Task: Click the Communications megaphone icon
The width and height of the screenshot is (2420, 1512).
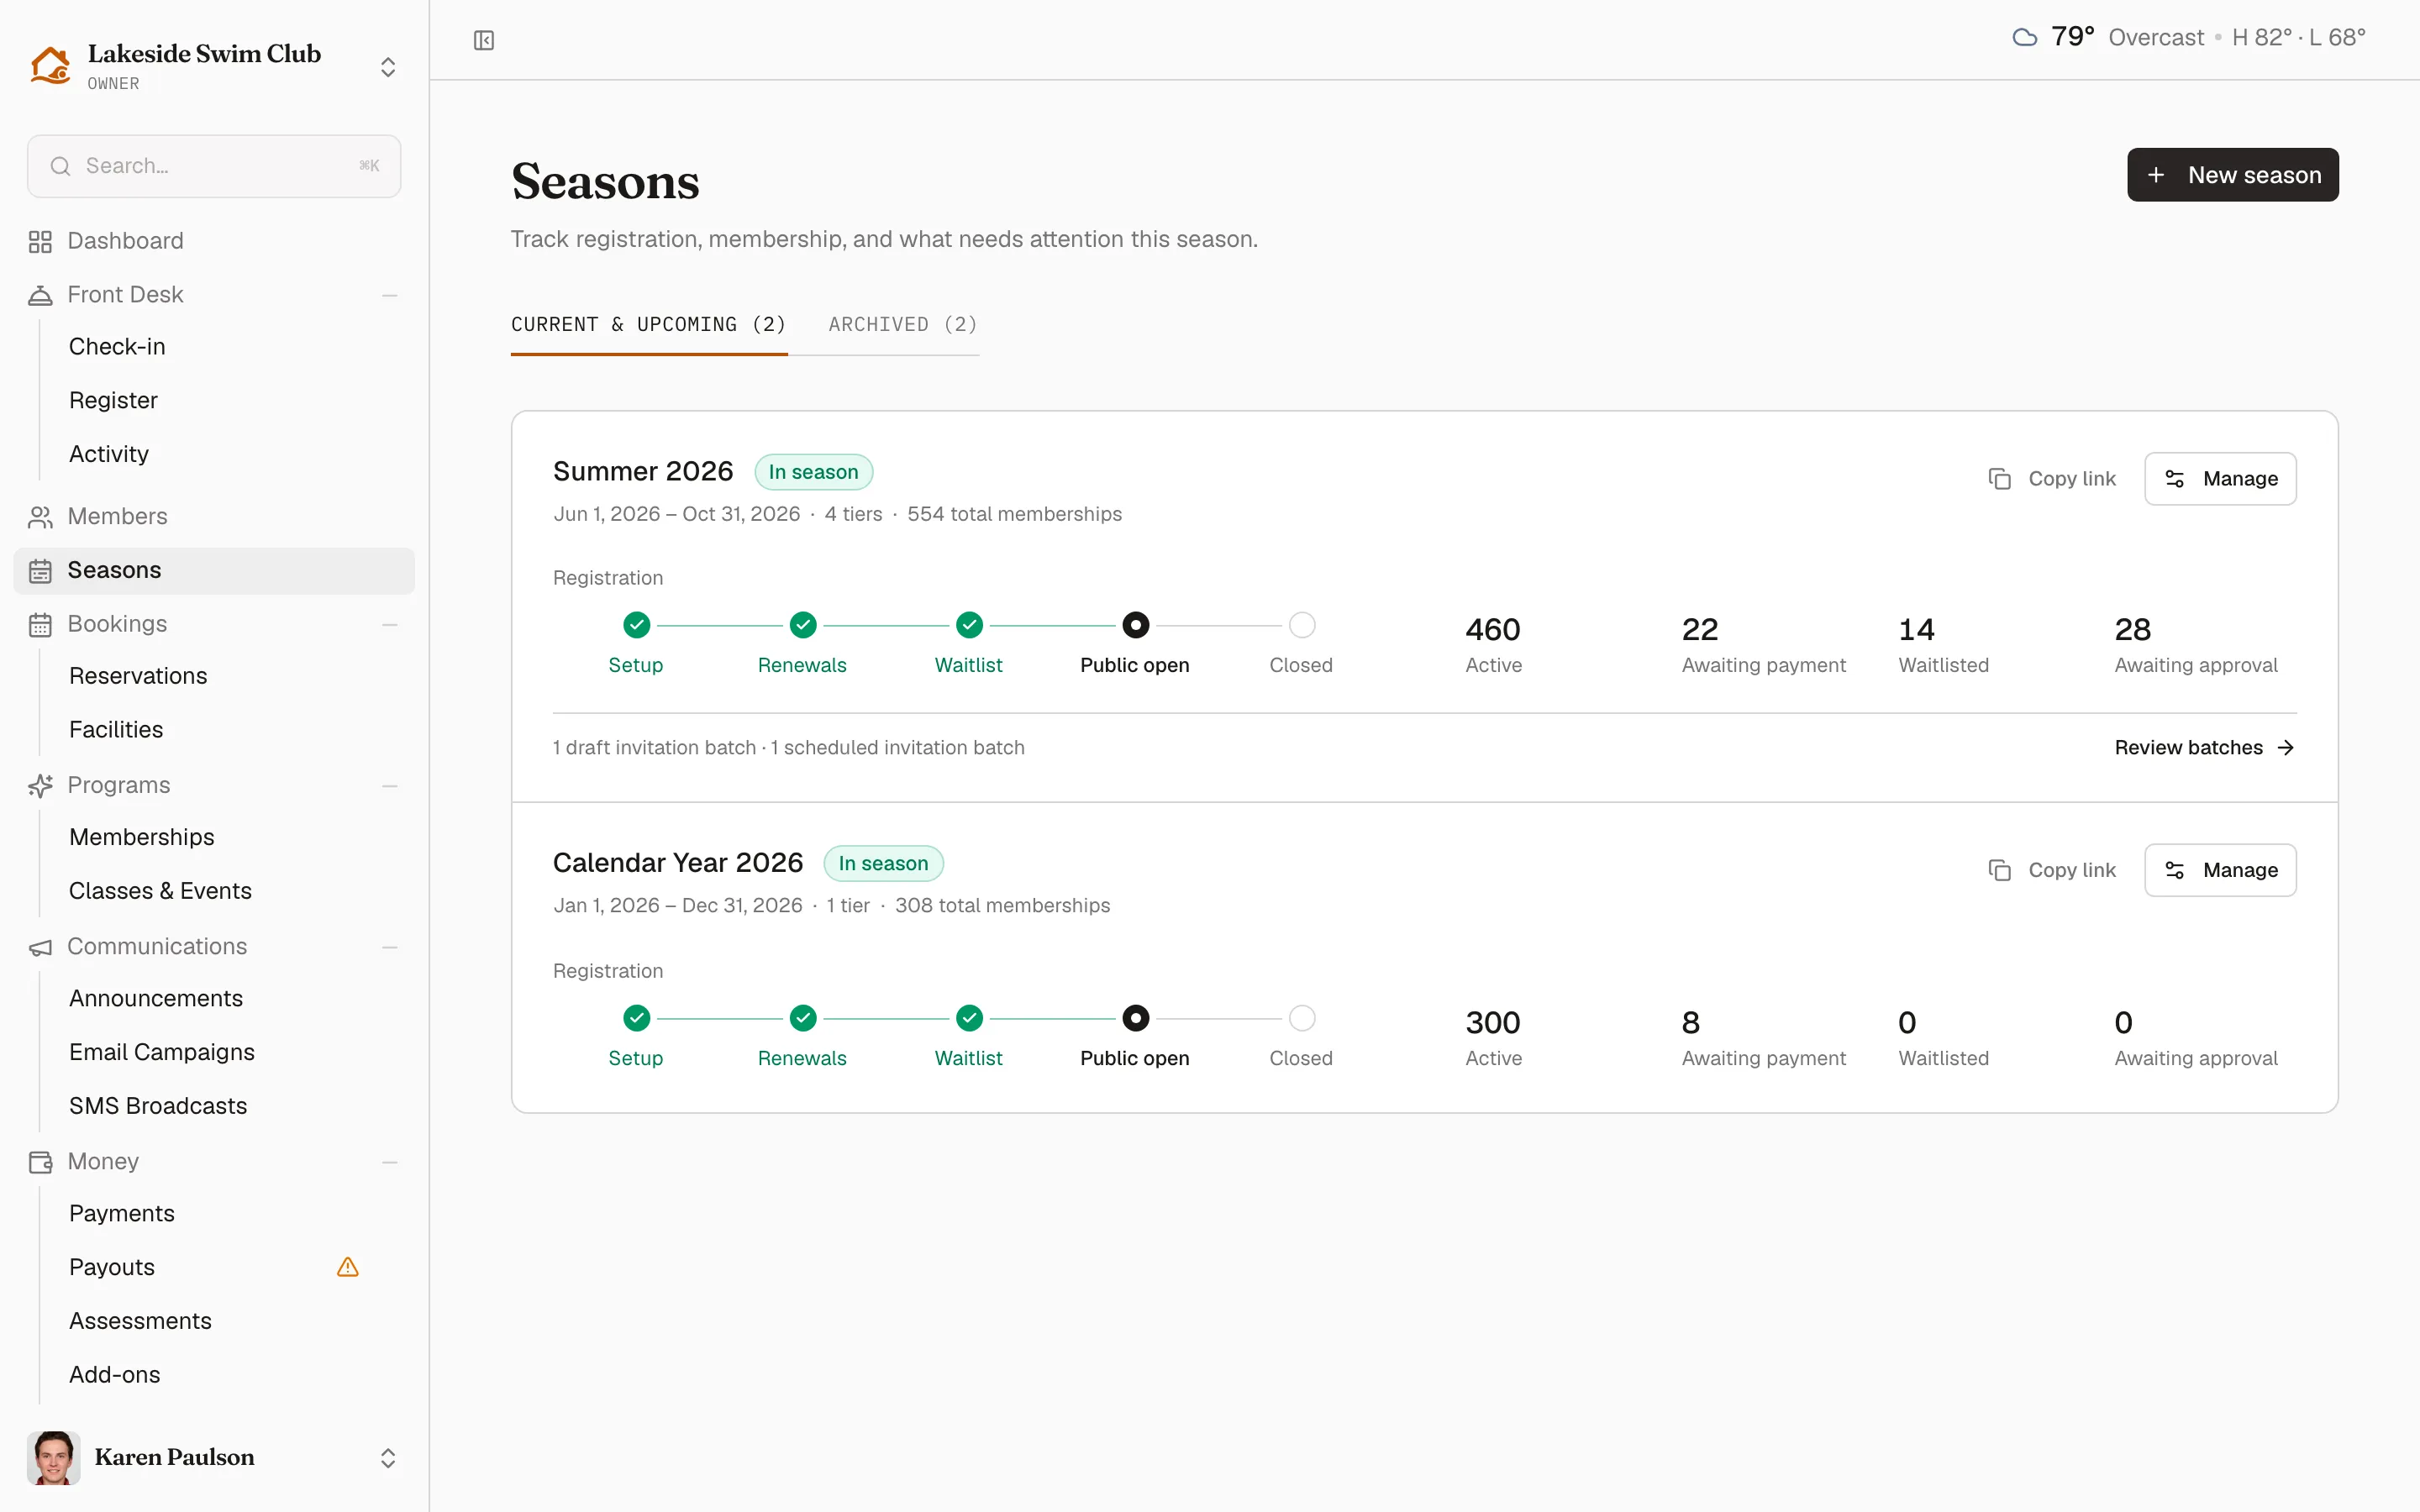Action: [x=40, y=947]
